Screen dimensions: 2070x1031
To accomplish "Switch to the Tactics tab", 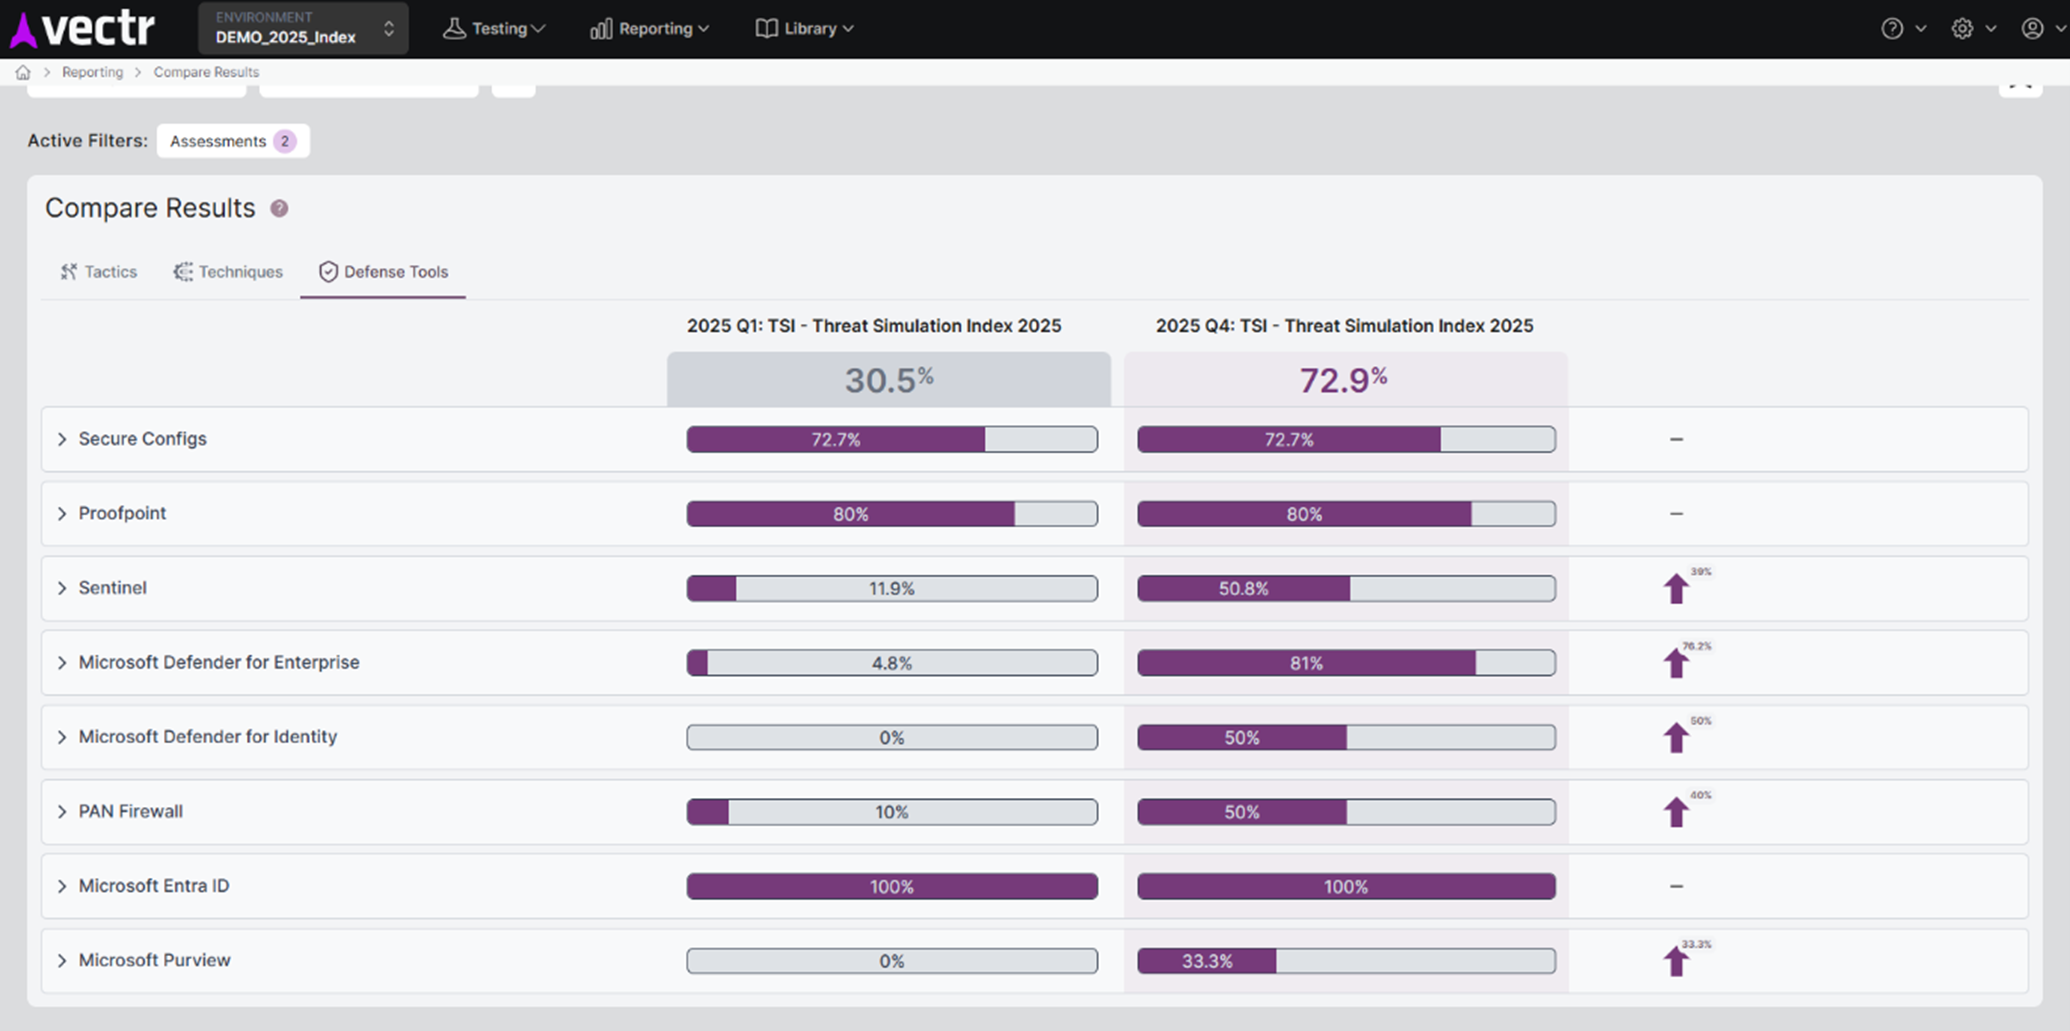I will pyautogui.click(x=98, y=272).
